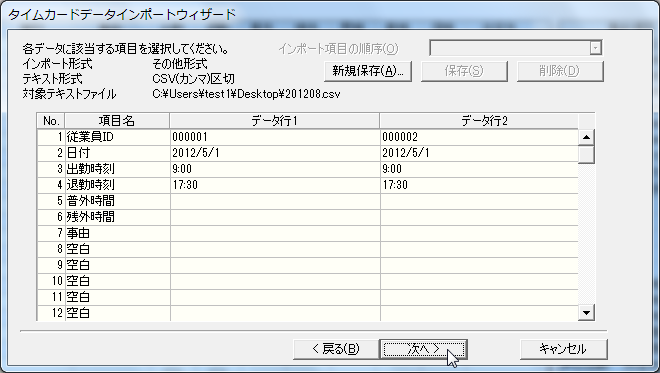Select the 空白 cell in row 8

(x=117, y=249)
